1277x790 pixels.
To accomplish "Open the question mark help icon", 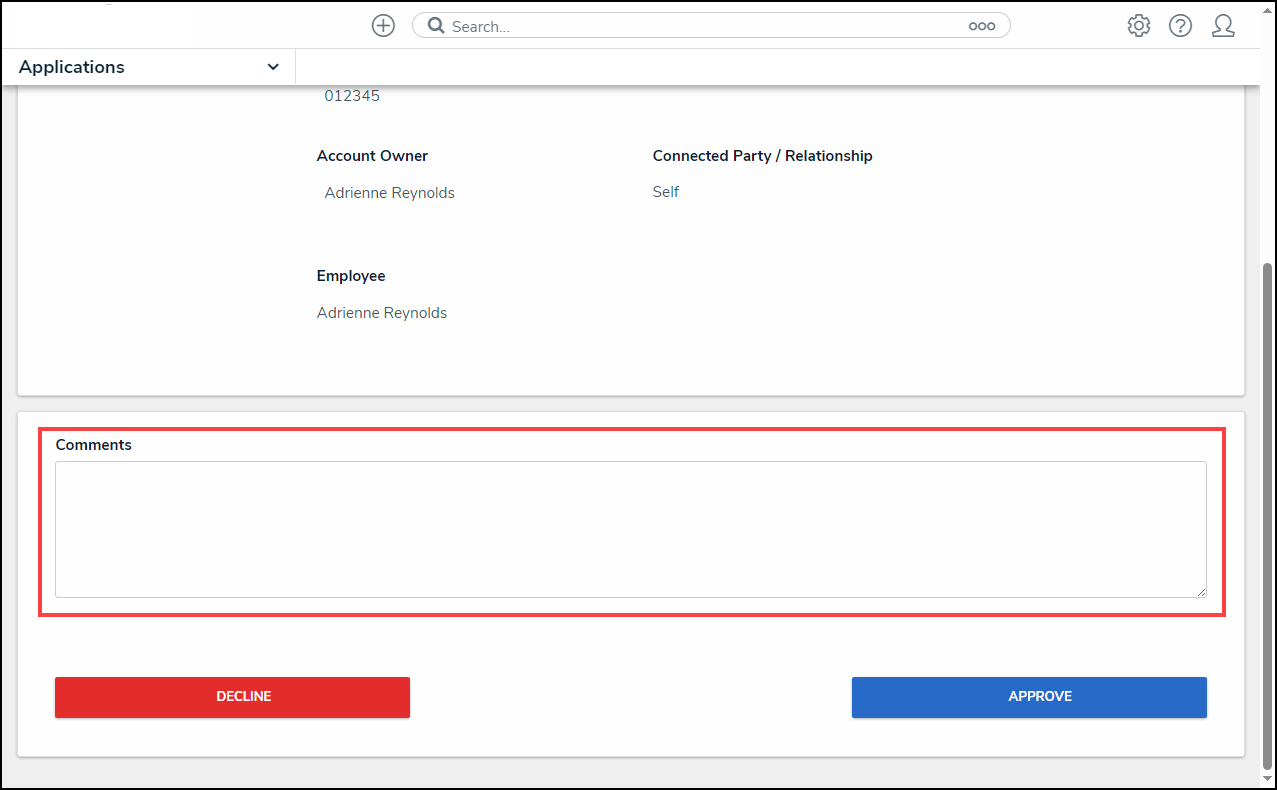I will (x=1180, y=26).
